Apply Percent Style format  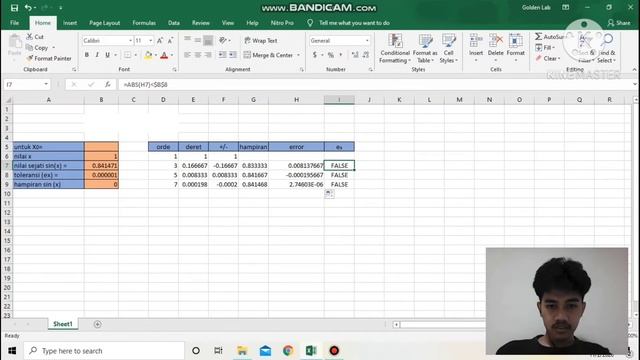coord(331,55)
